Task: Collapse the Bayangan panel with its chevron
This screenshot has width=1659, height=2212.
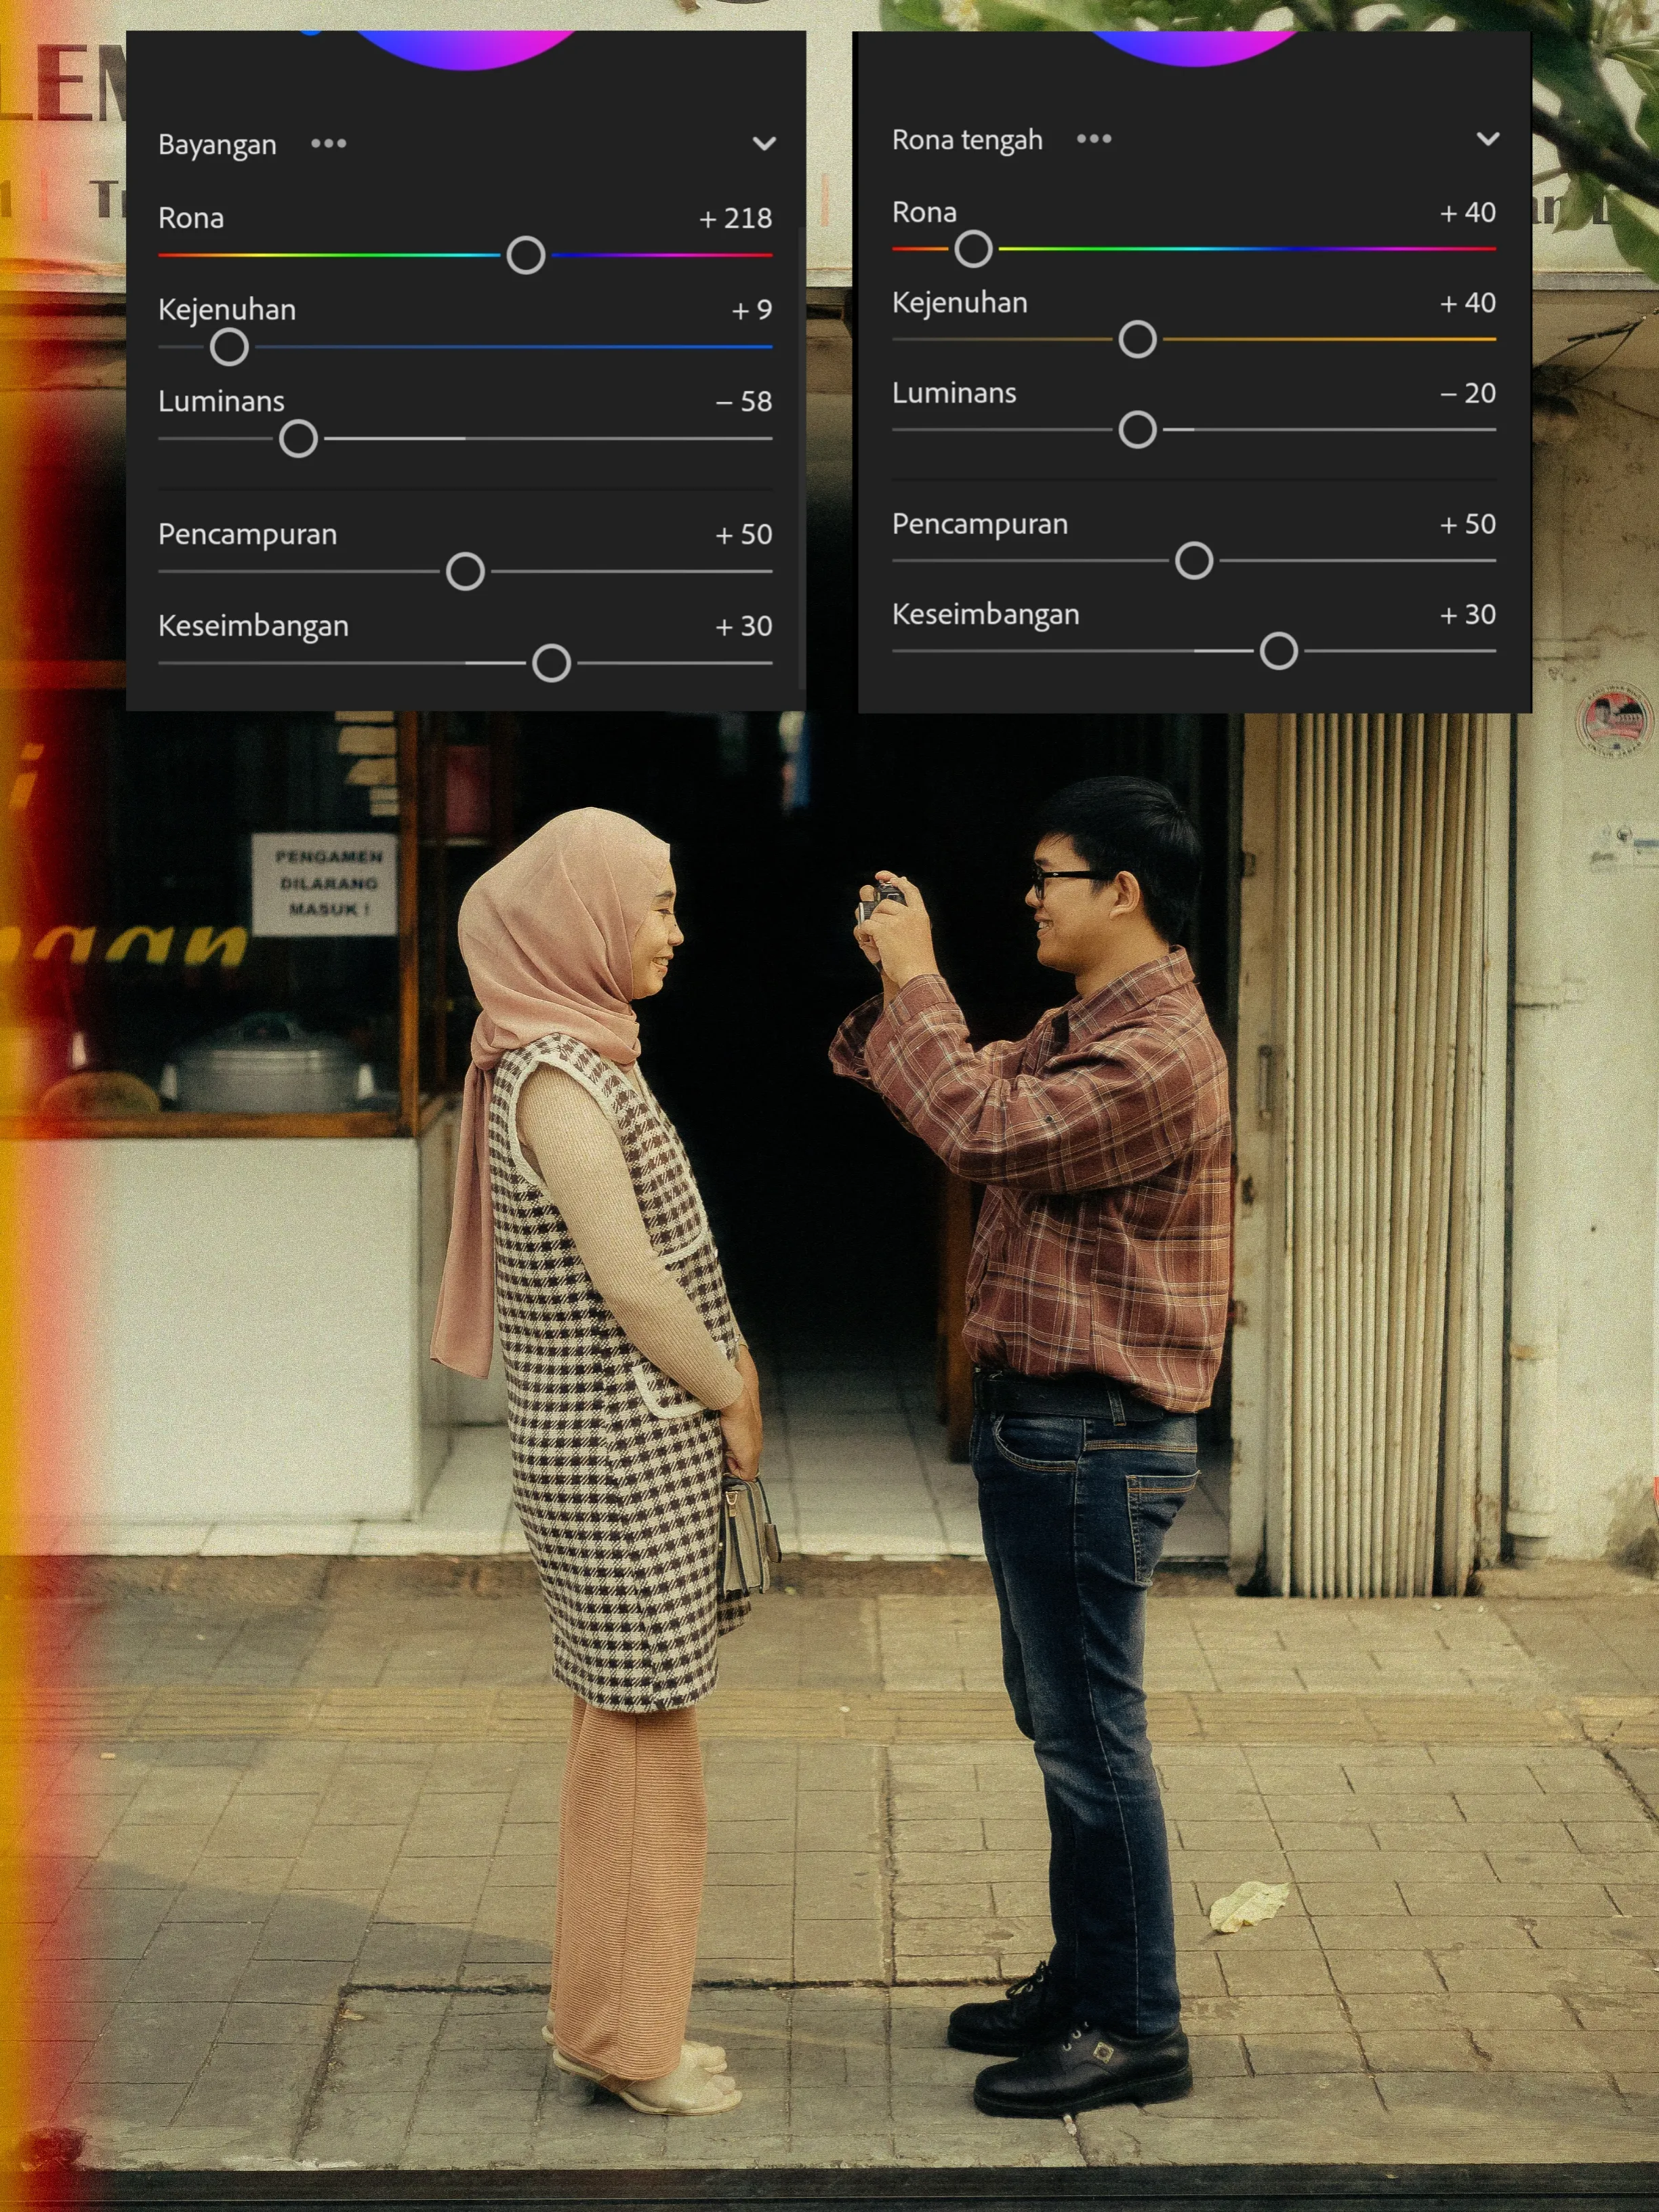Action: click(766, 143)
